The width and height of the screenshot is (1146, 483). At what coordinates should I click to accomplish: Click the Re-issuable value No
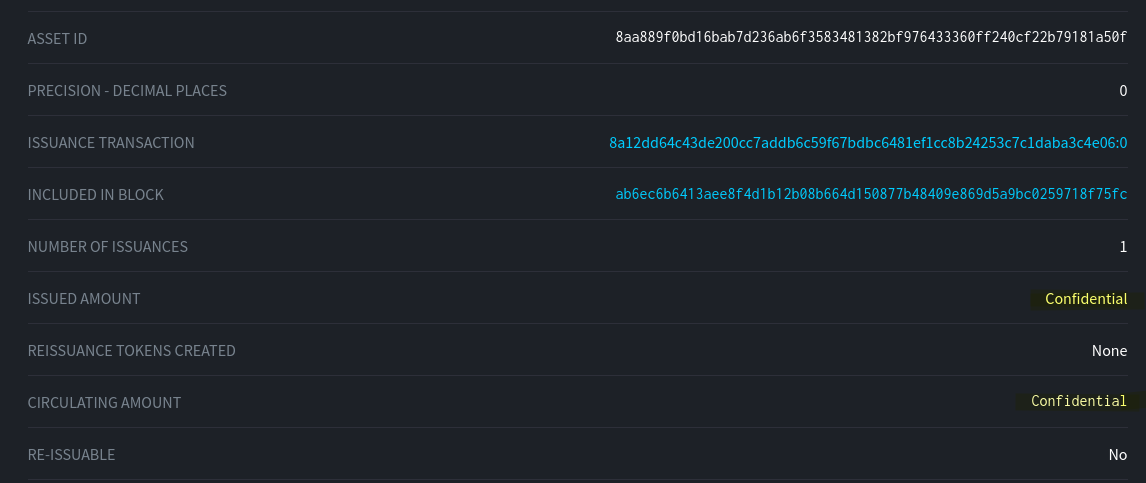click(x=1117, y=455)
